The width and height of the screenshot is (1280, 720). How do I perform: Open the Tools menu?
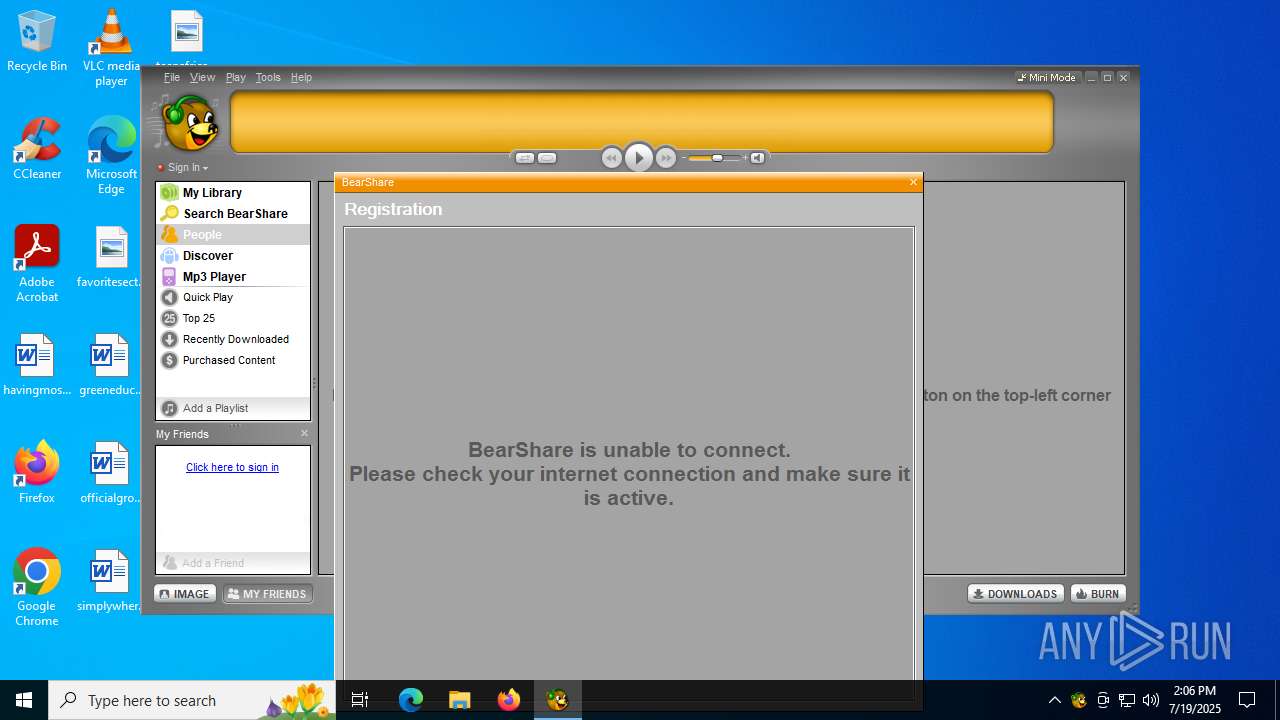coord(268,77)
